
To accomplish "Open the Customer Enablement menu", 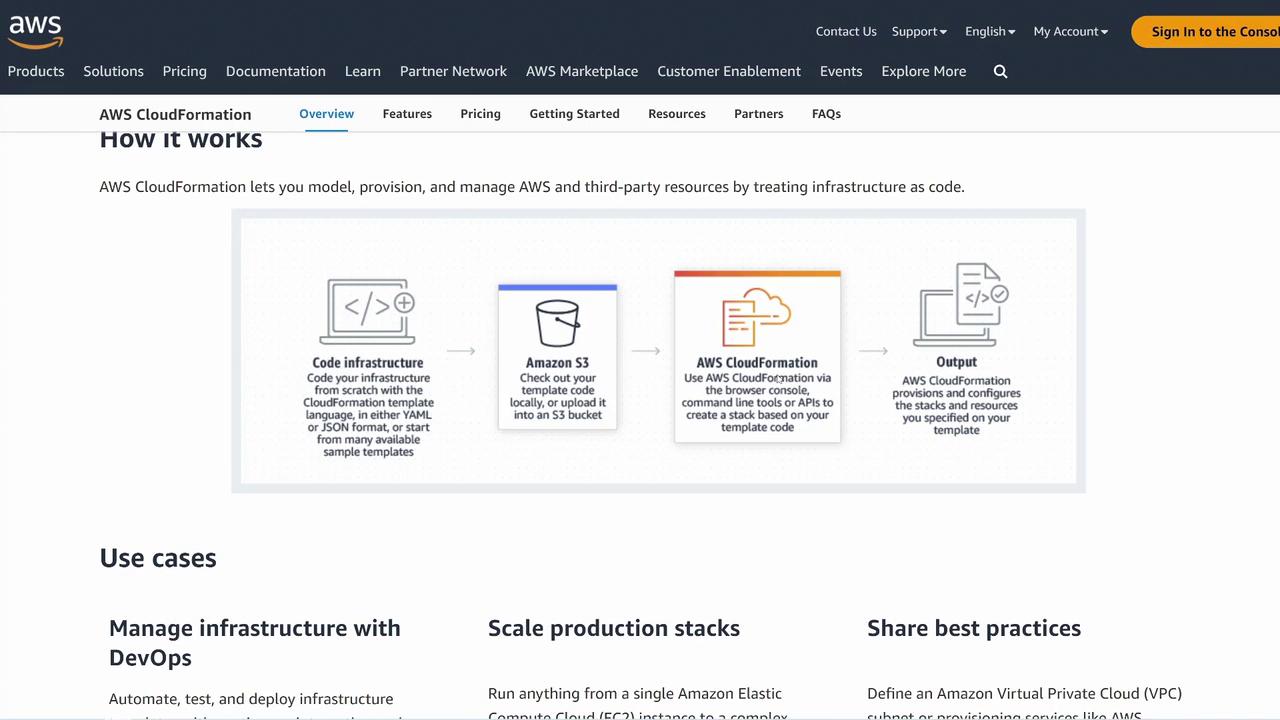I will pos(729,71).
